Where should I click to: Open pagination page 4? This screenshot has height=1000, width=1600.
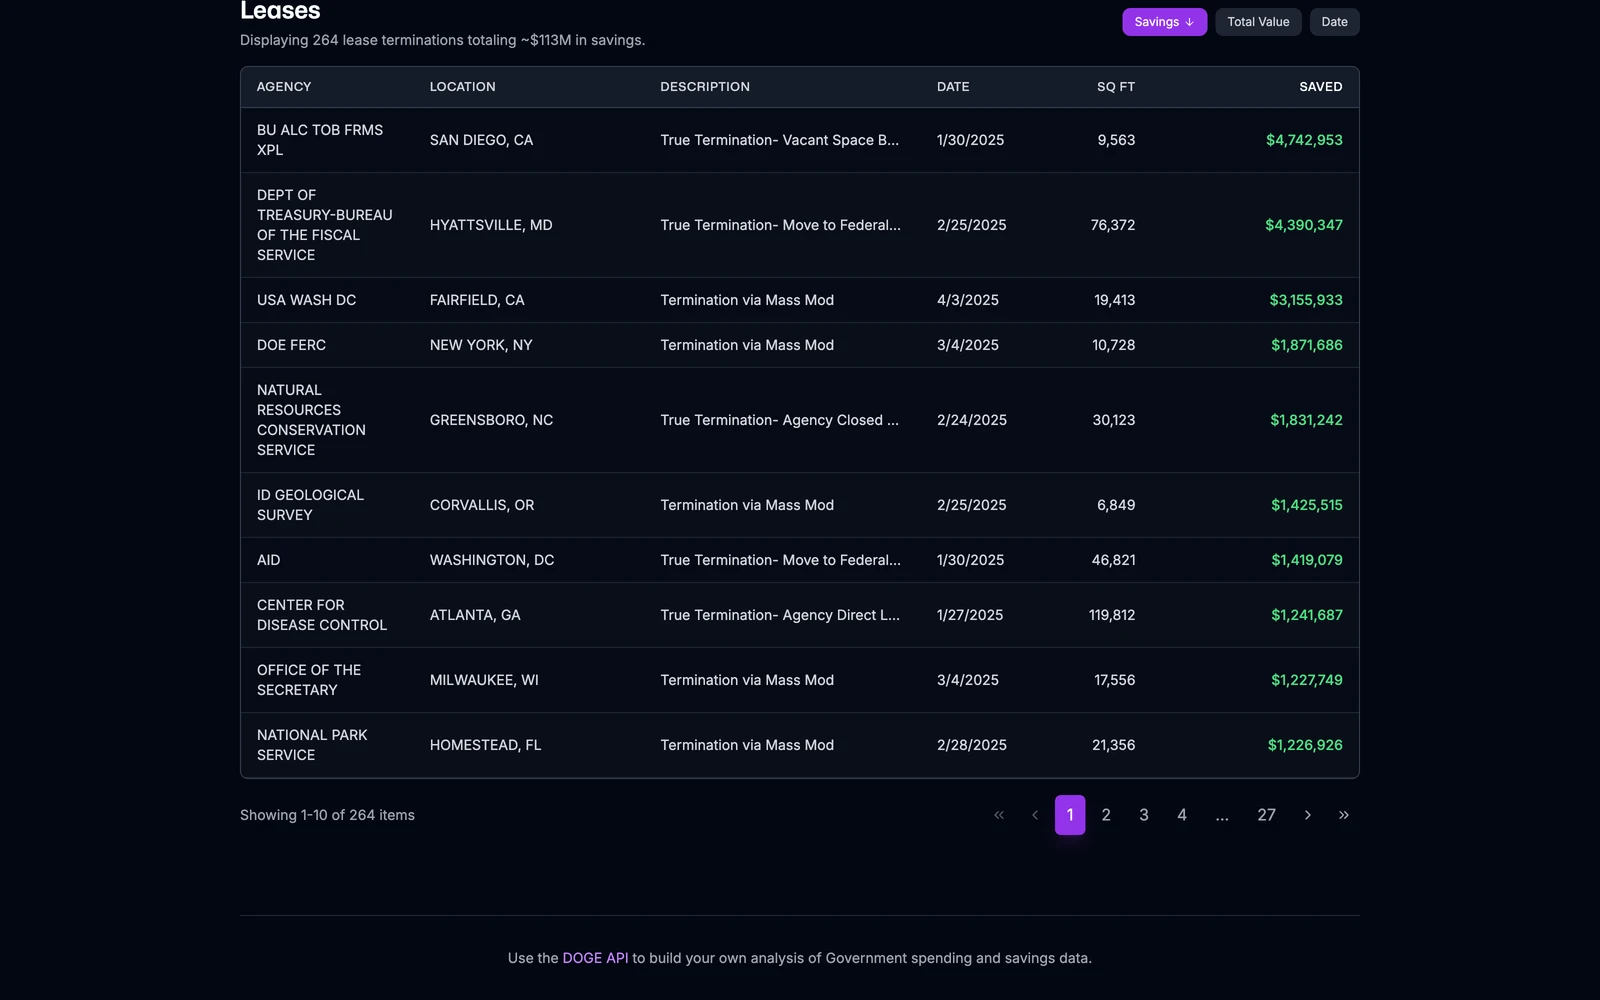[x=1182, y=815]
